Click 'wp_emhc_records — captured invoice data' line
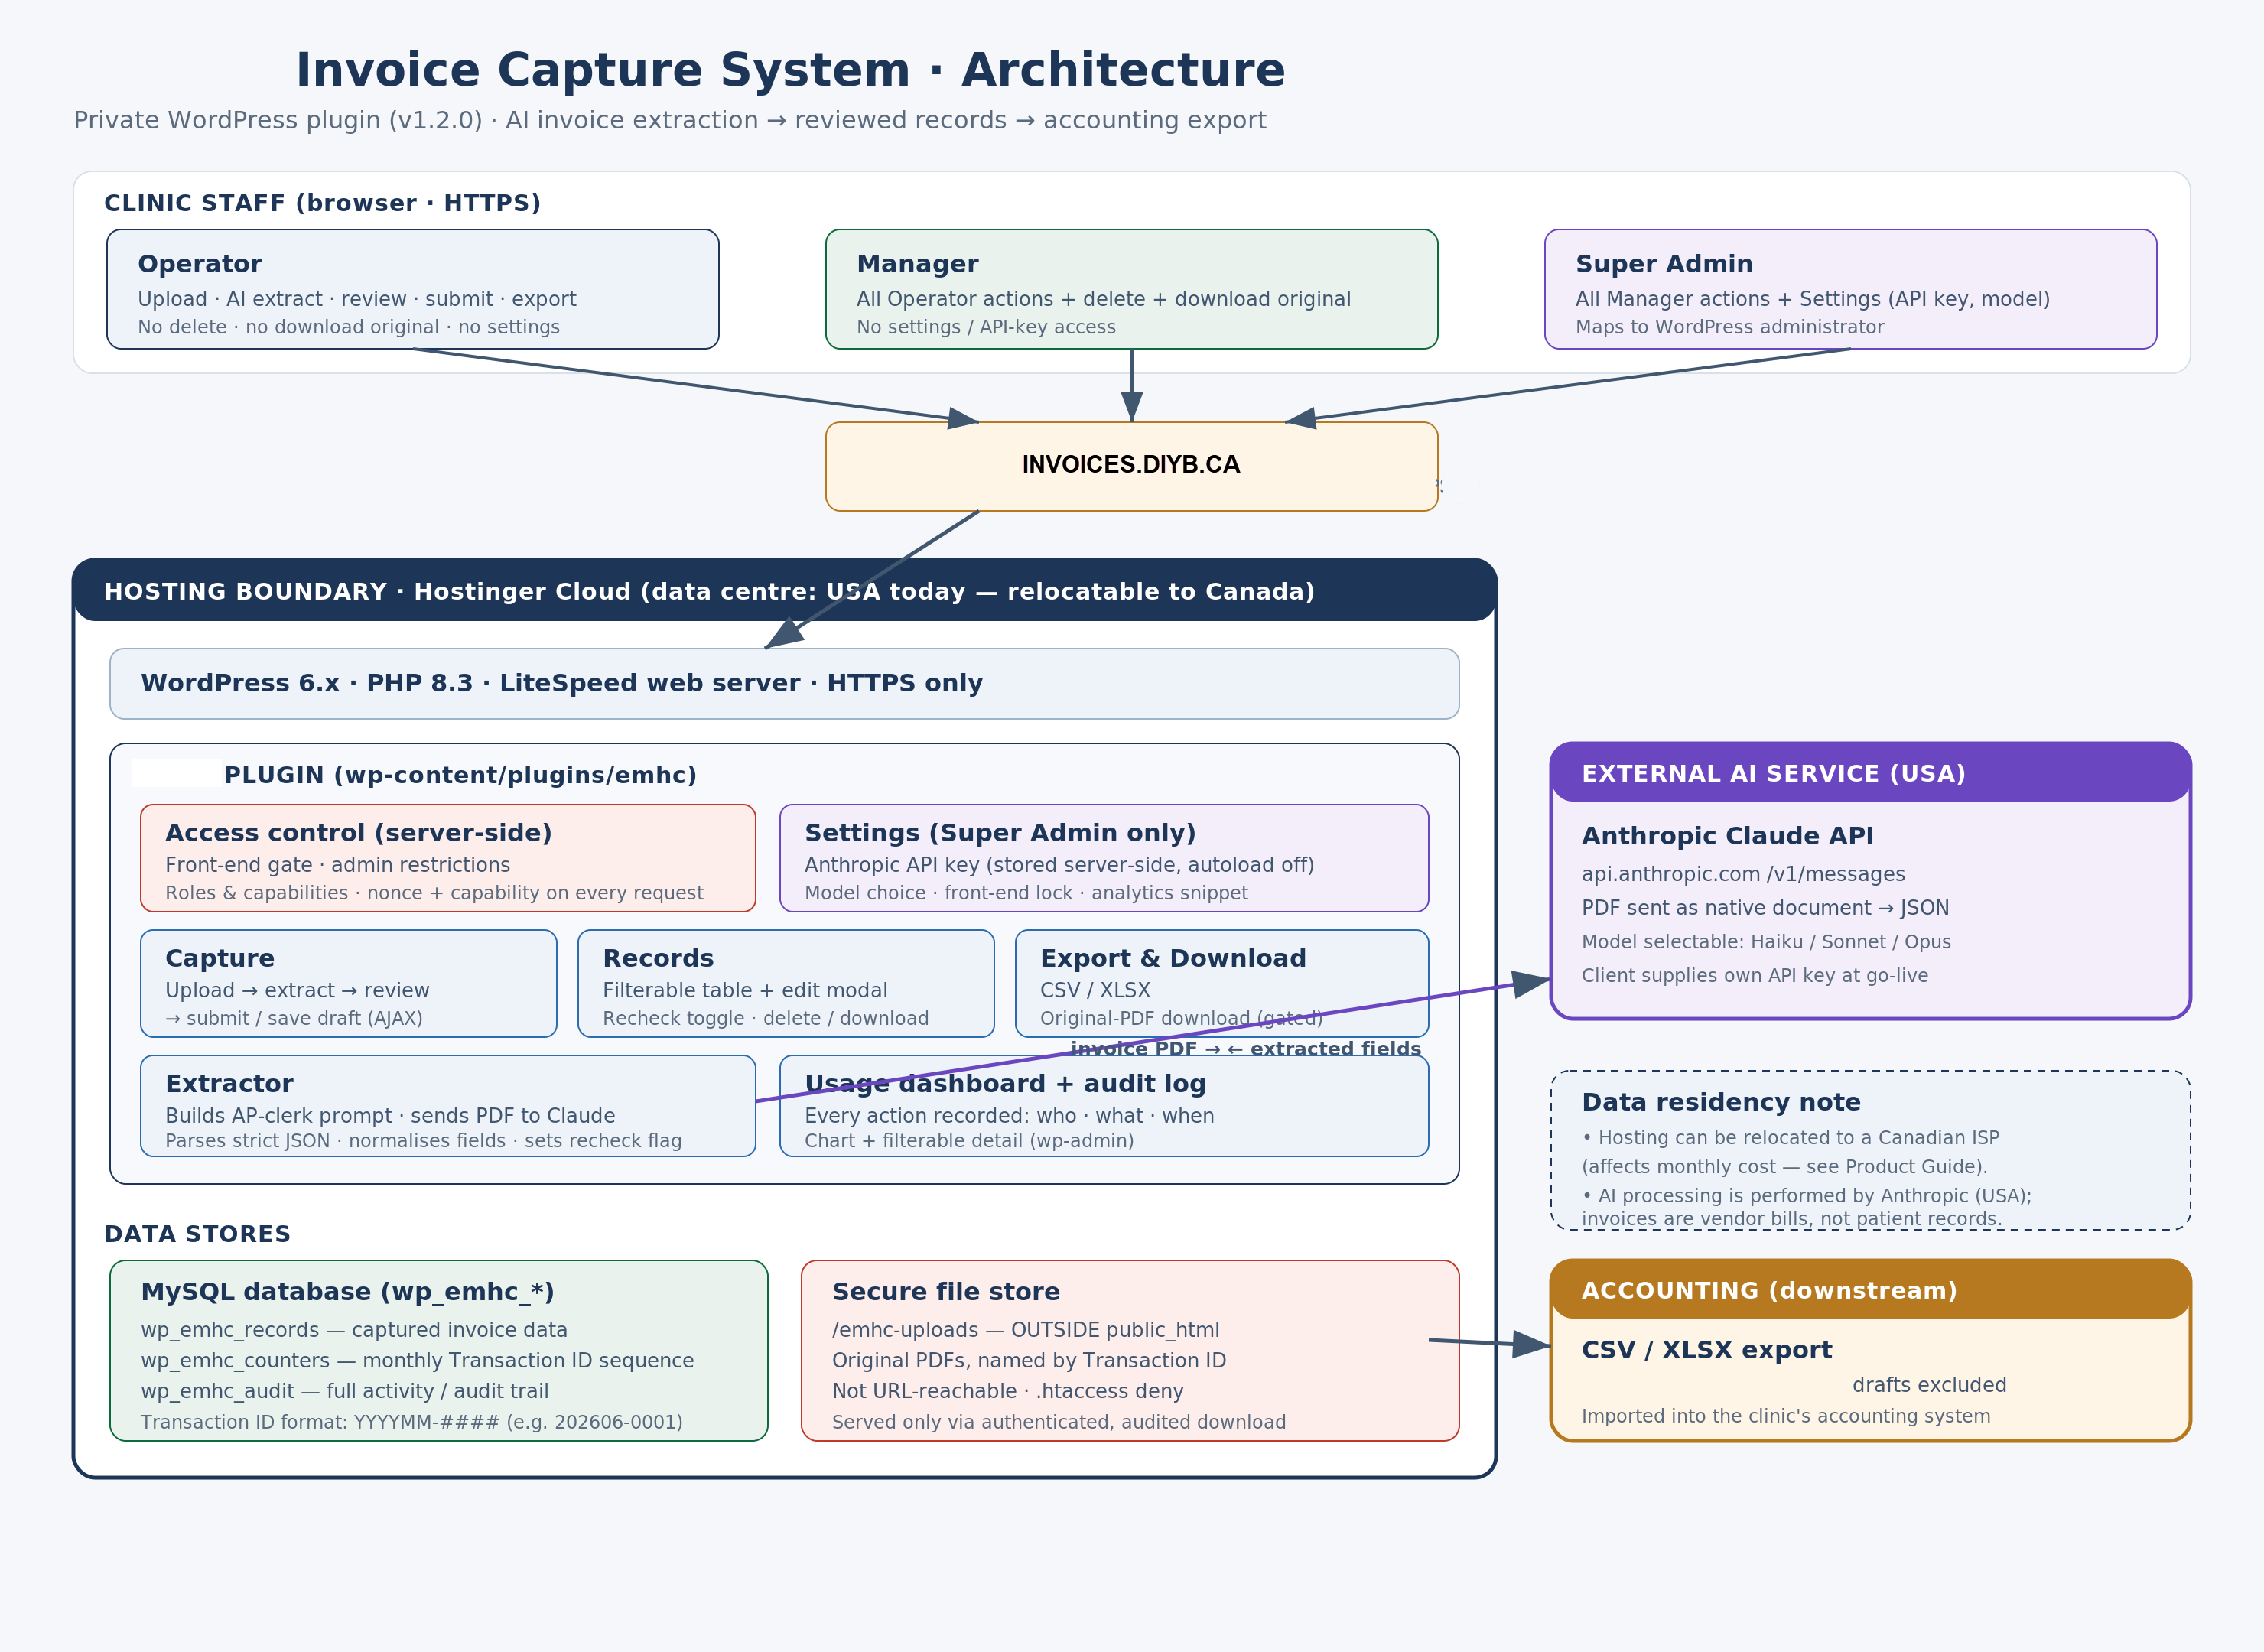The image size is (2264, 1652). click(x=354, y=1330)
